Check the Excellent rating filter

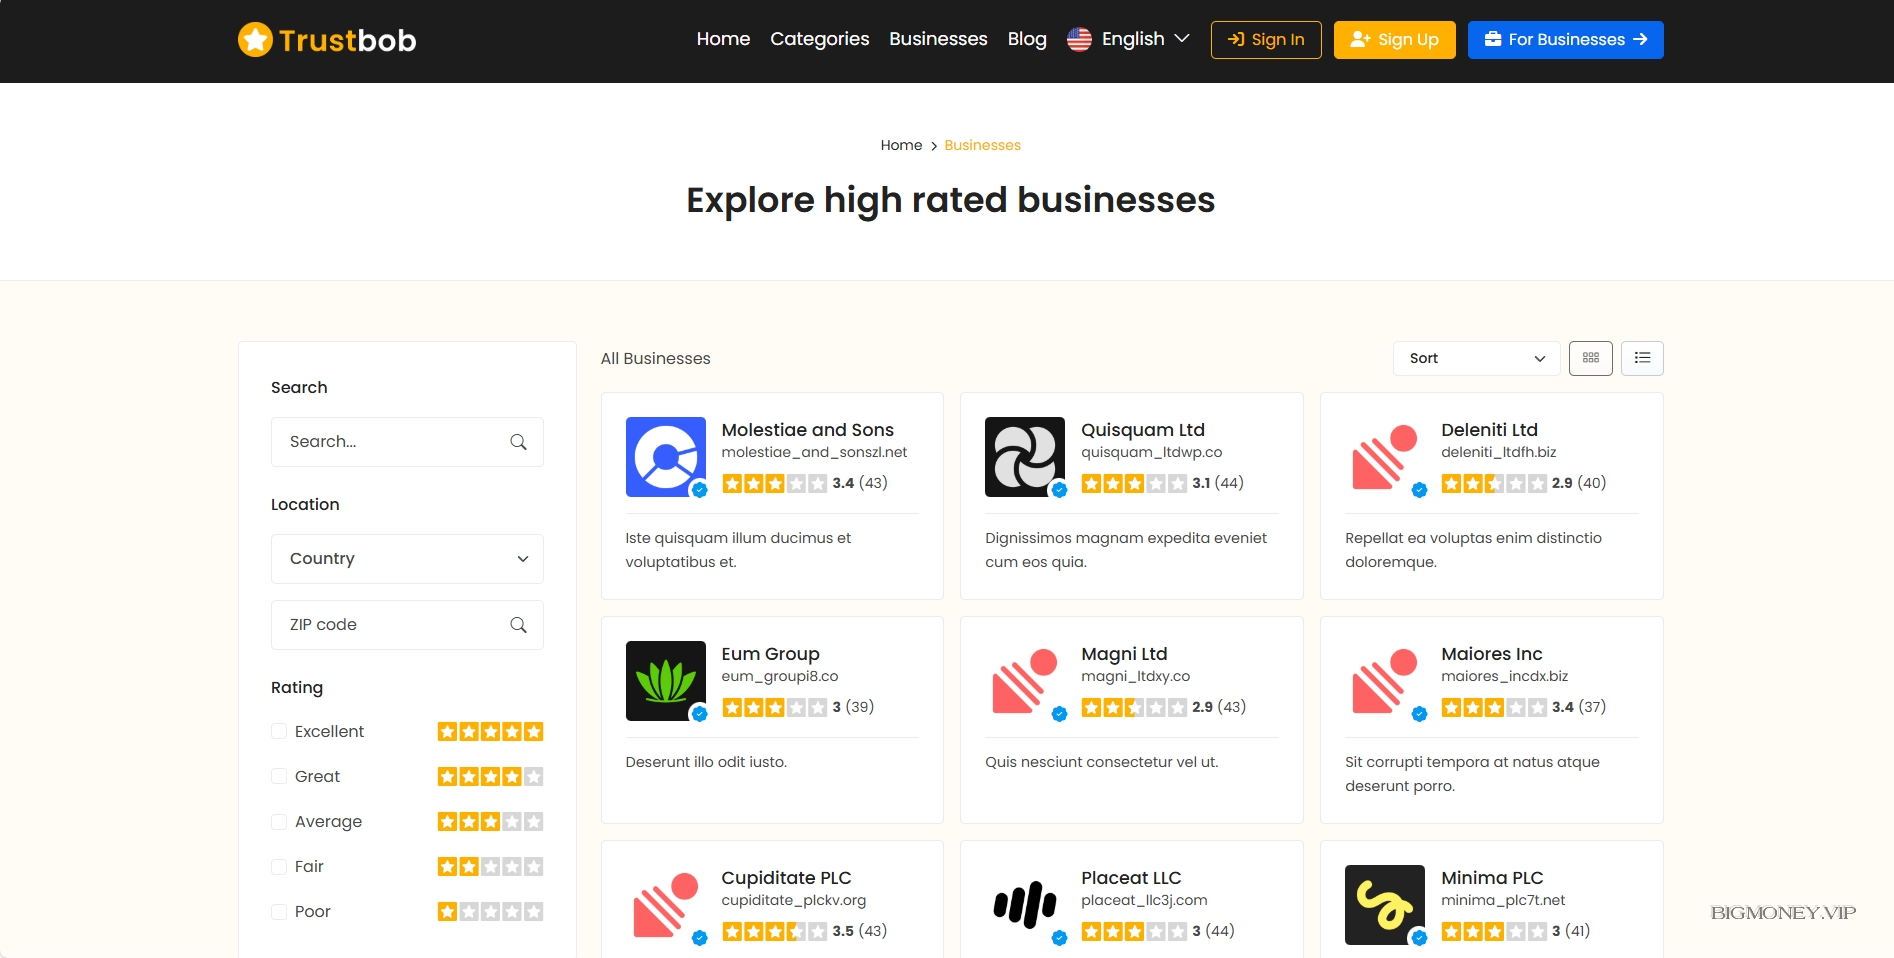tap(279, 732)
